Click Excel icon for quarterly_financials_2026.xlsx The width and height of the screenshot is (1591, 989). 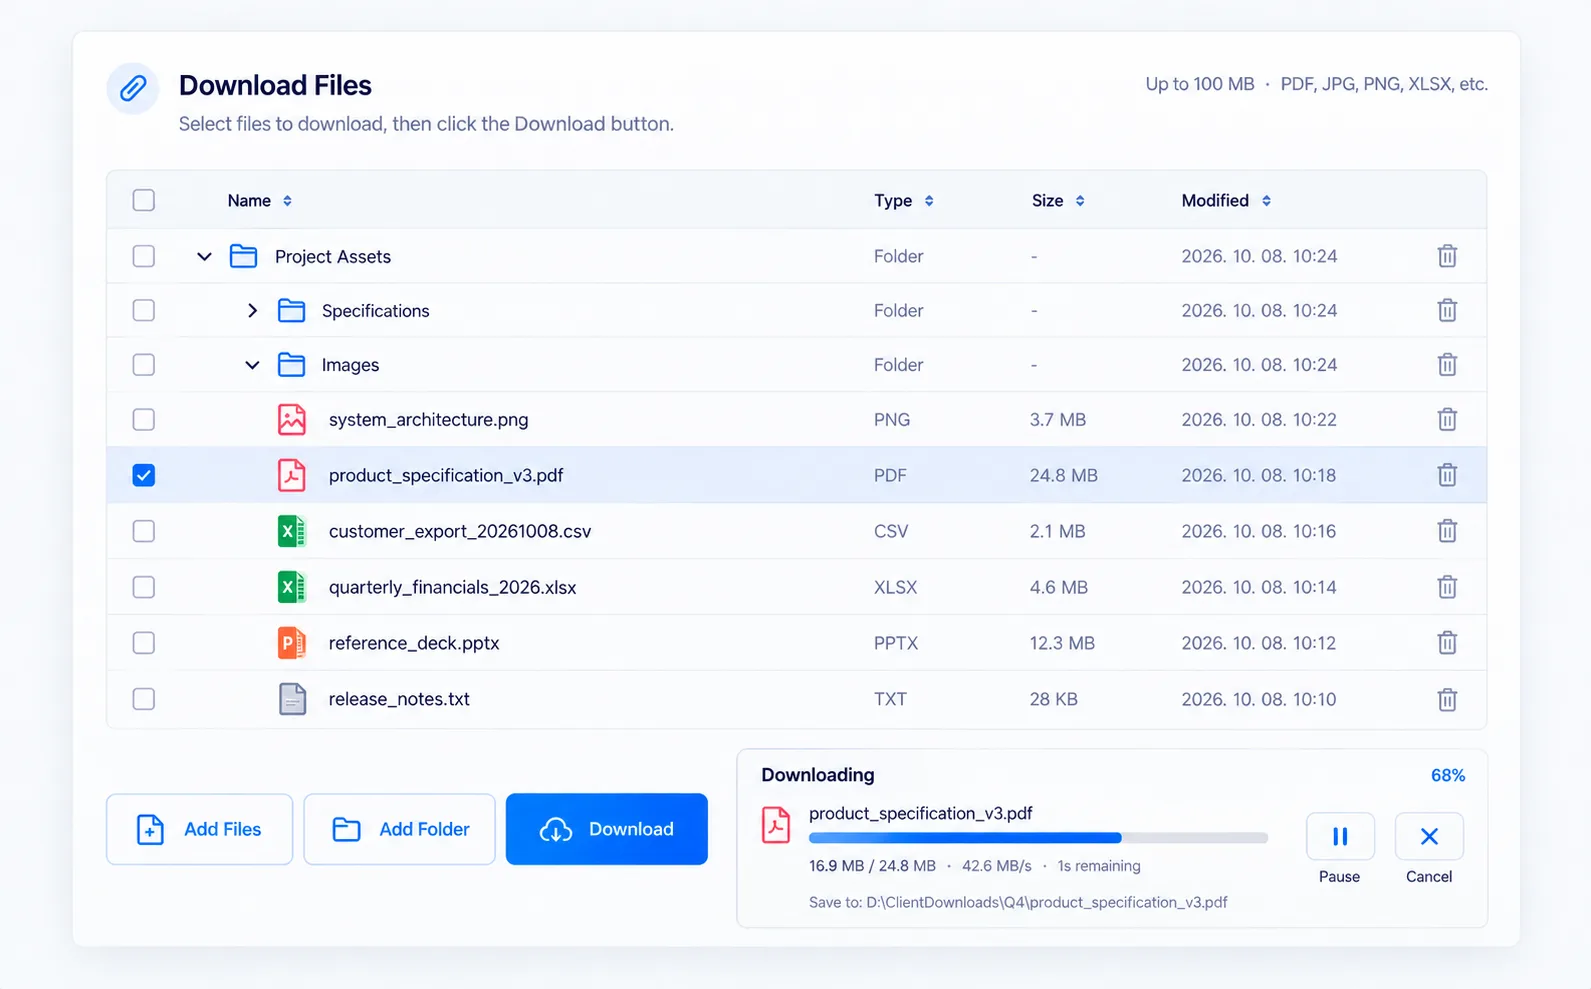[291, 587]
